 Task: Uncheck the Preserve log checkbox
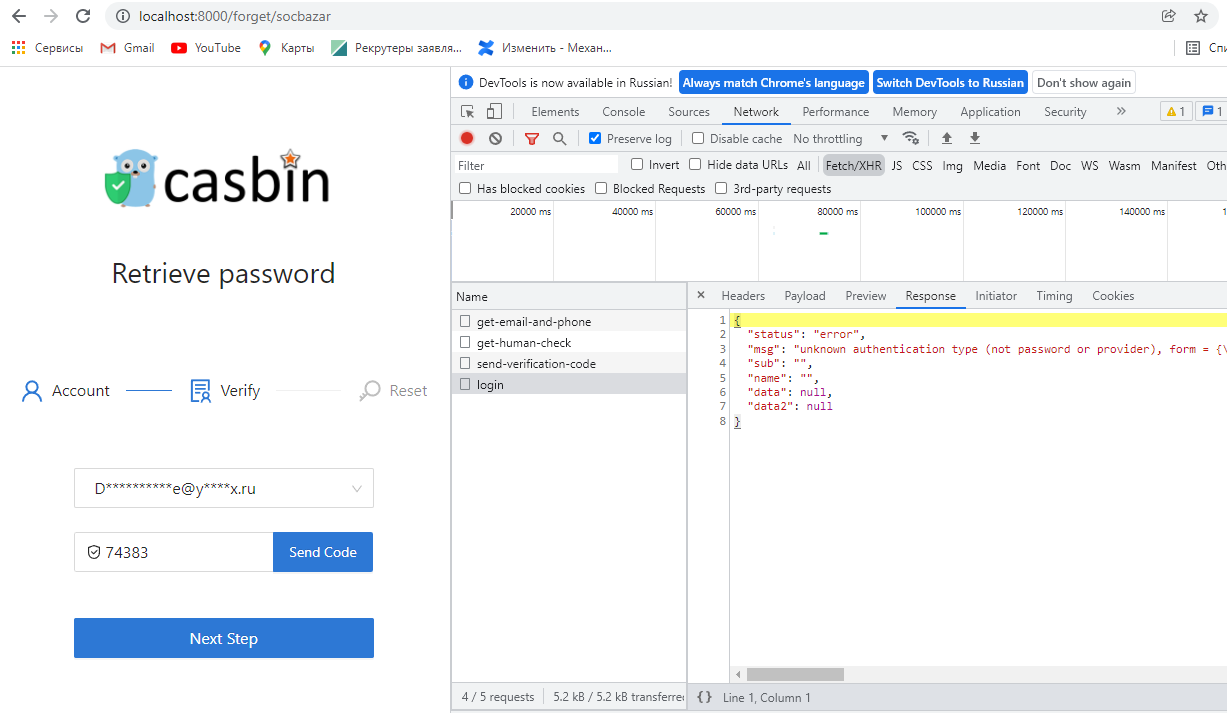[594, 138]
